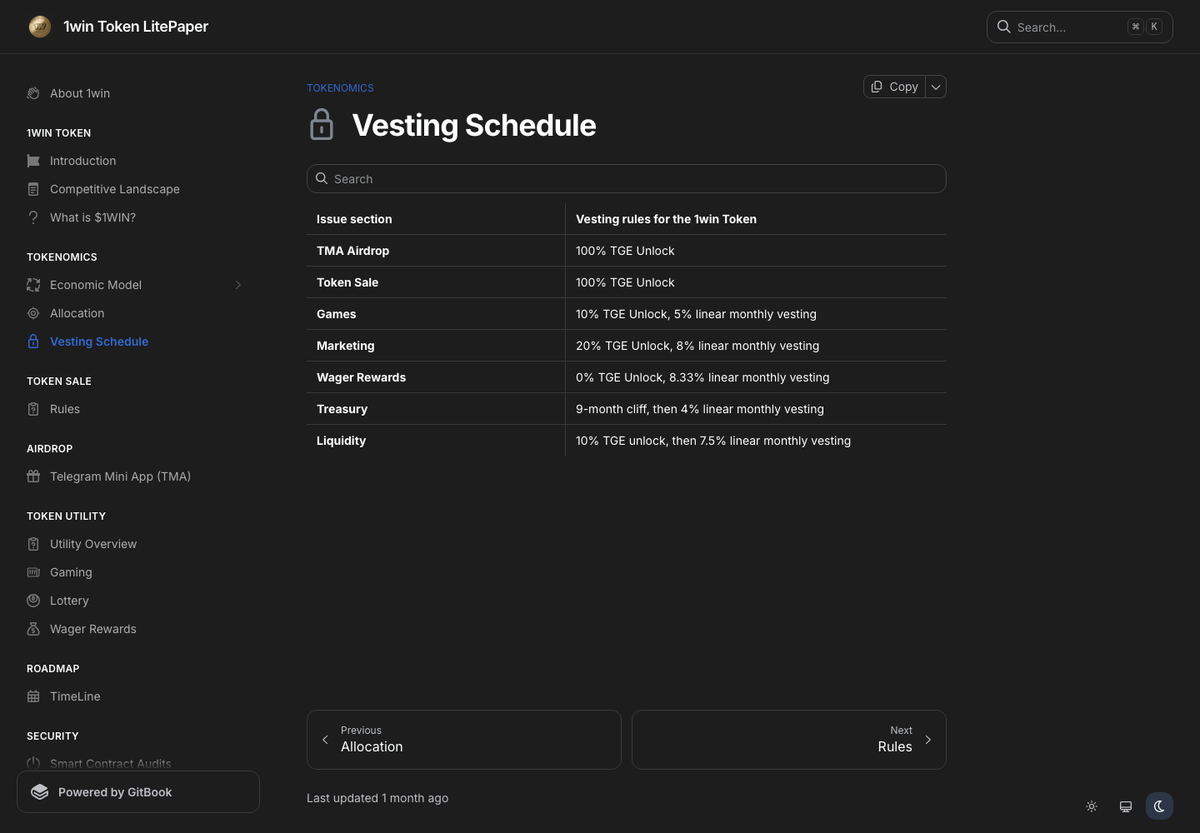Click the question mark icon beside What is $1WIN?
Screen dimensions: 1200x833
pos(33,217)
